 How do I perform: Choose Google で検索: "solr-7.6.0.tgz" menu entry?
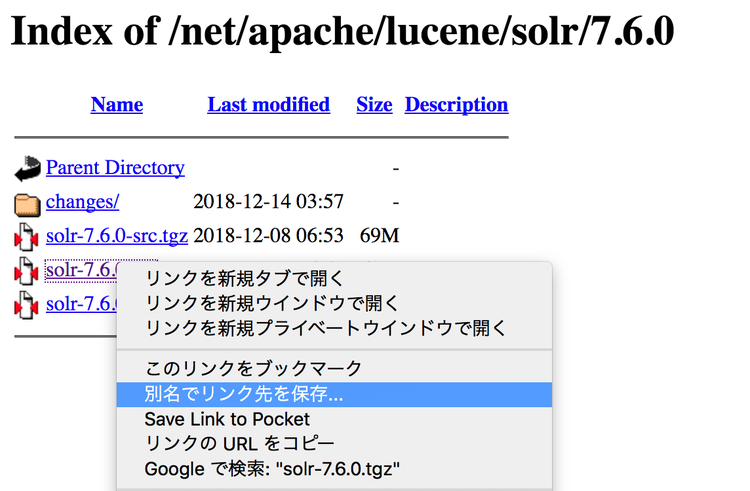pos(334,469)
